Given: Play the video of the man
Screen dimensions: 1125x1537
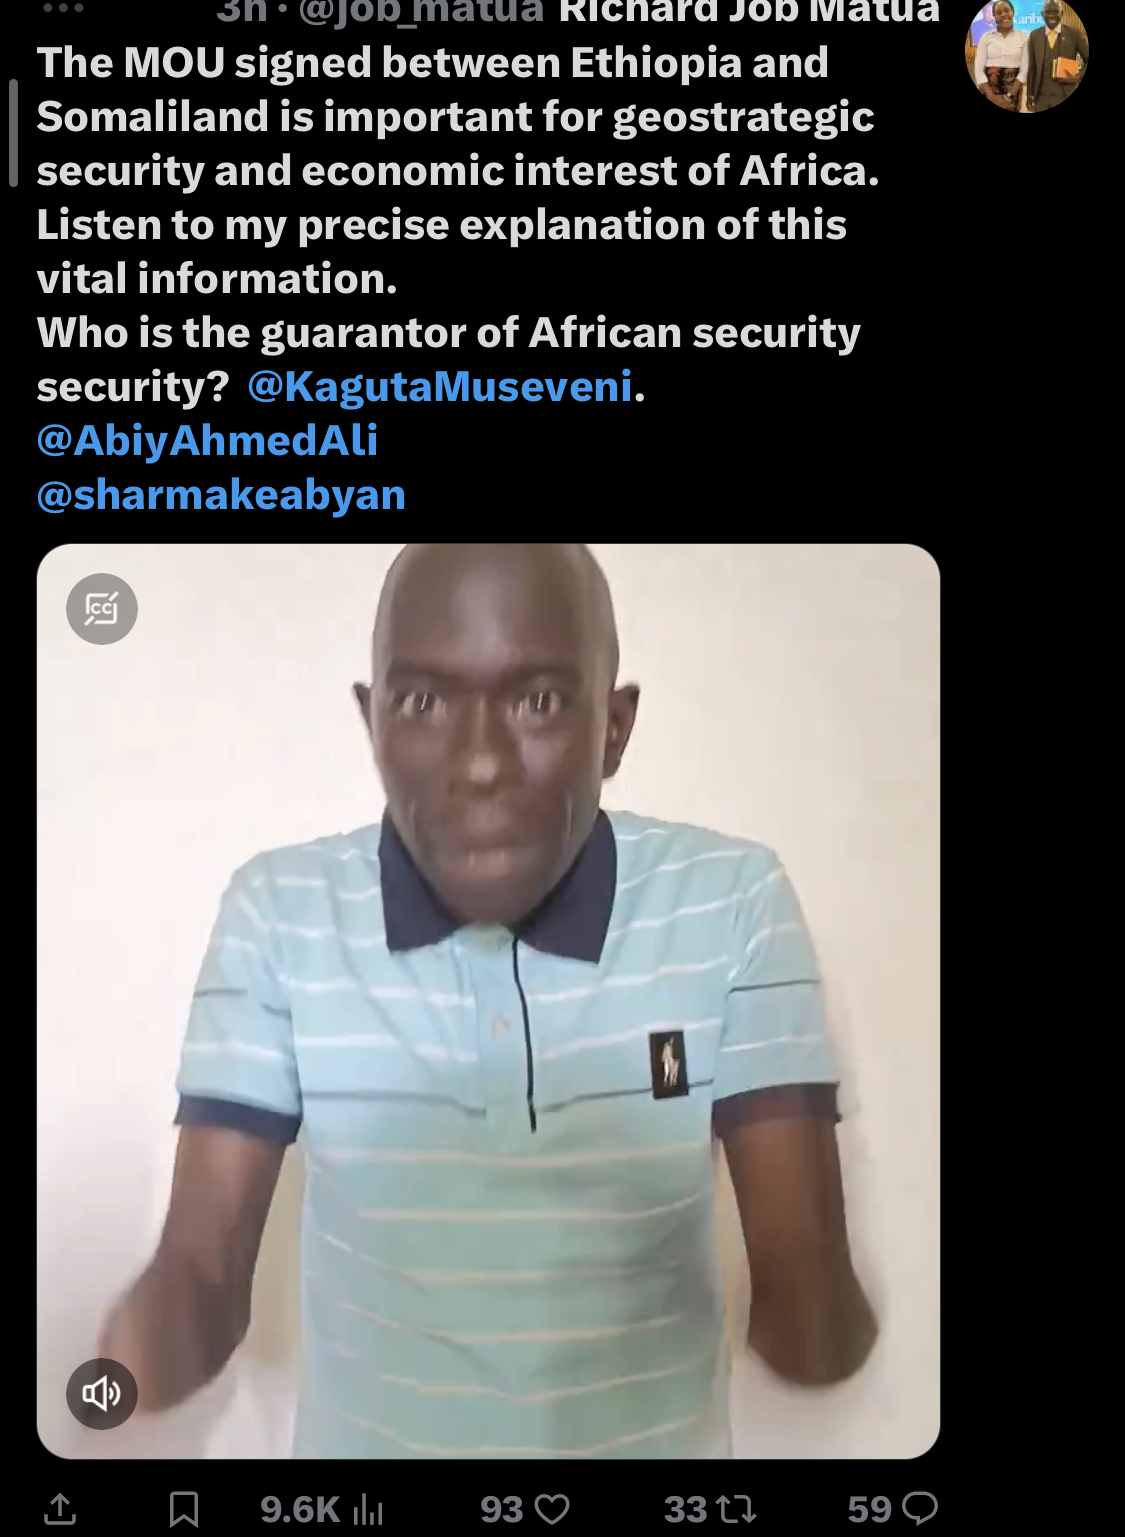Looking at the screenshot, I should [488, 1001].
